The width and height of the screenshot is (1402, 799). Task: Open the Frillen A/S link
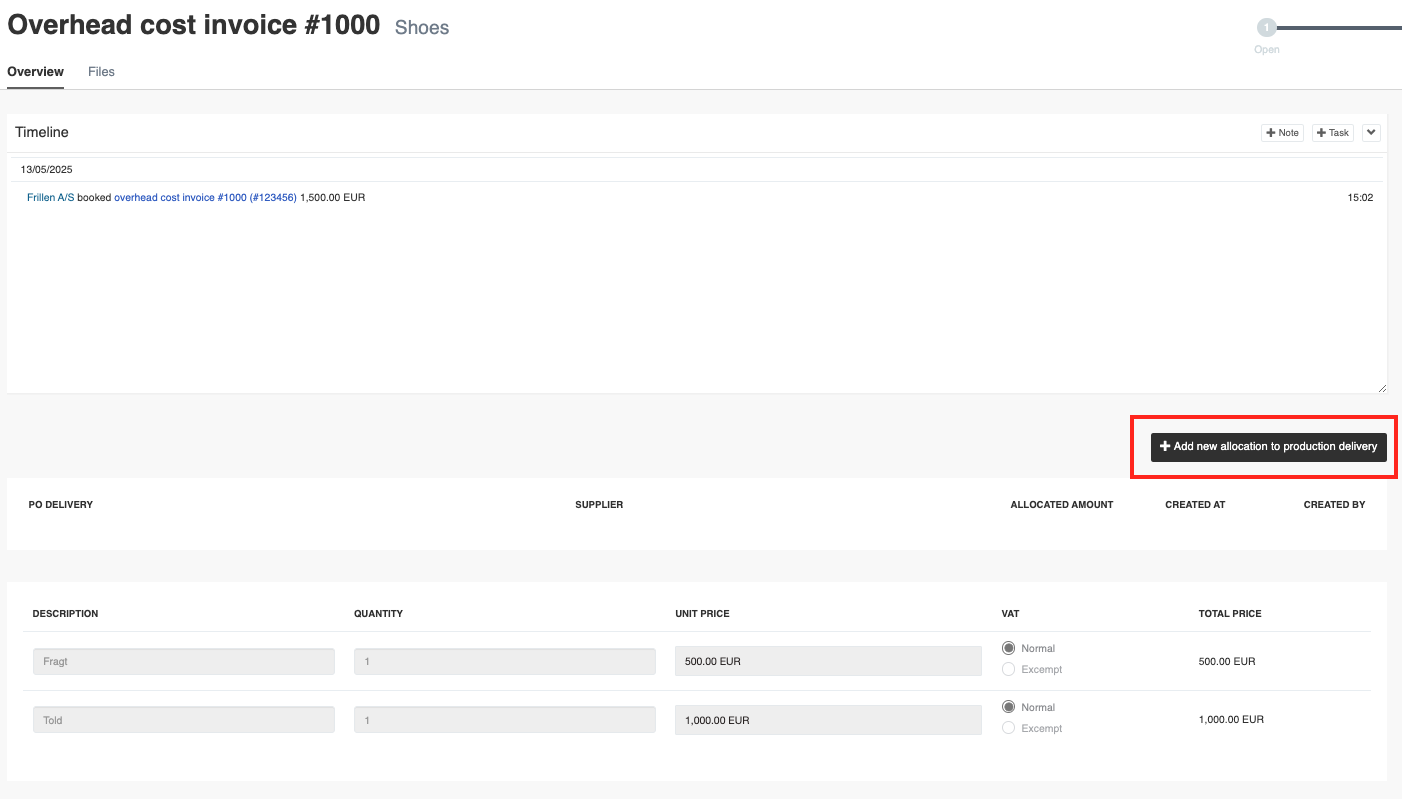coord(50,198)
